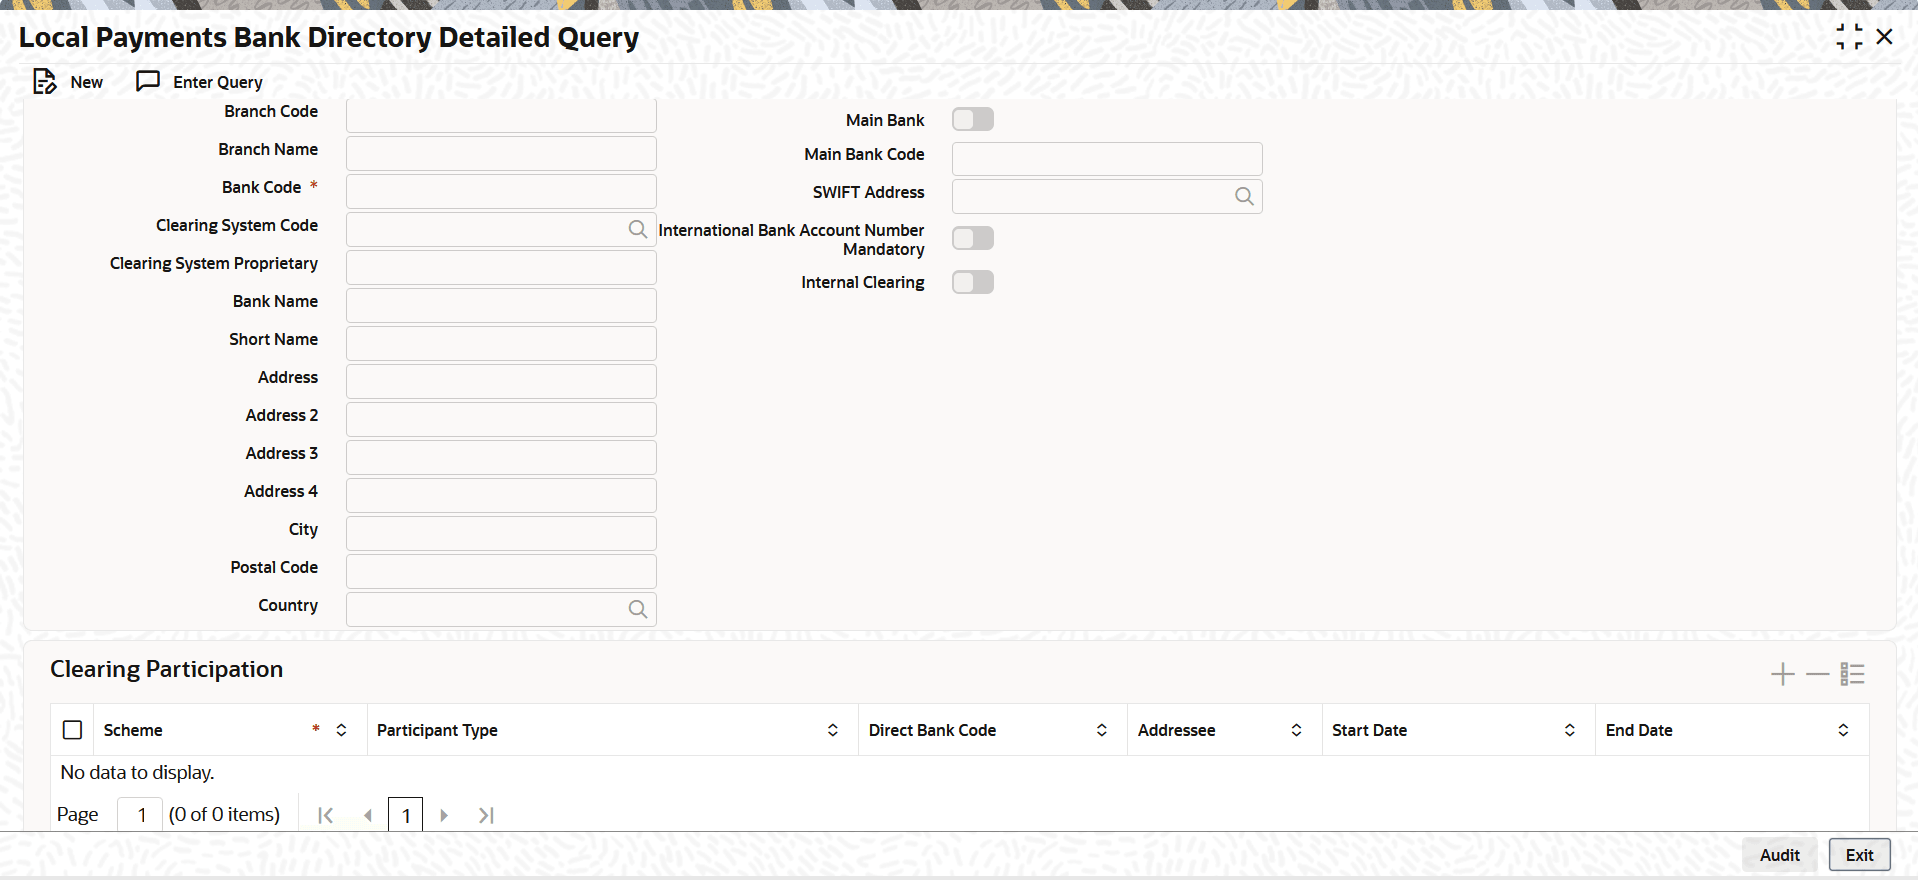Open Country lookup search icon

click(x=637, y=609)
